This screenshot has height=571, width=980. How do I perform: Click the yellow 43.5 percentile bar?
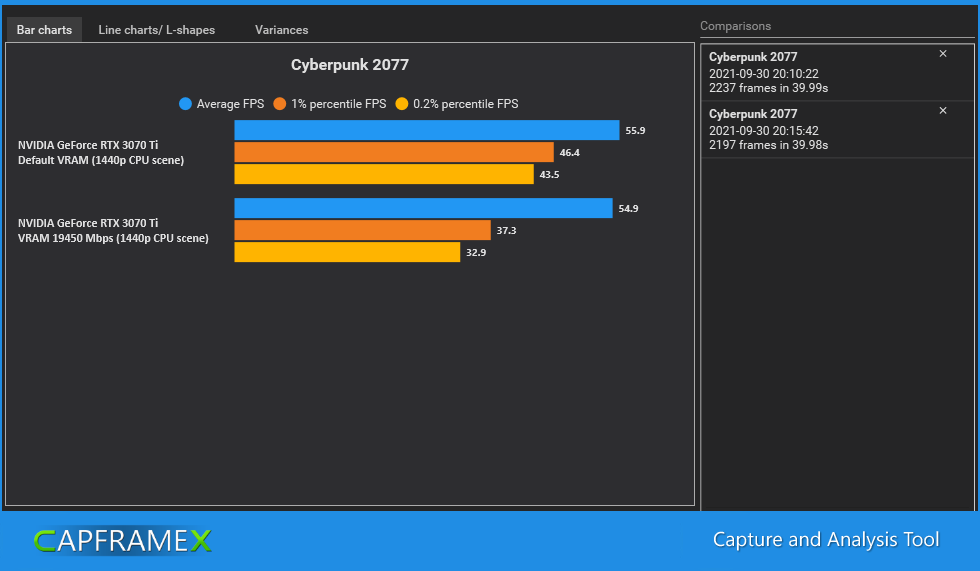point(384,174)
